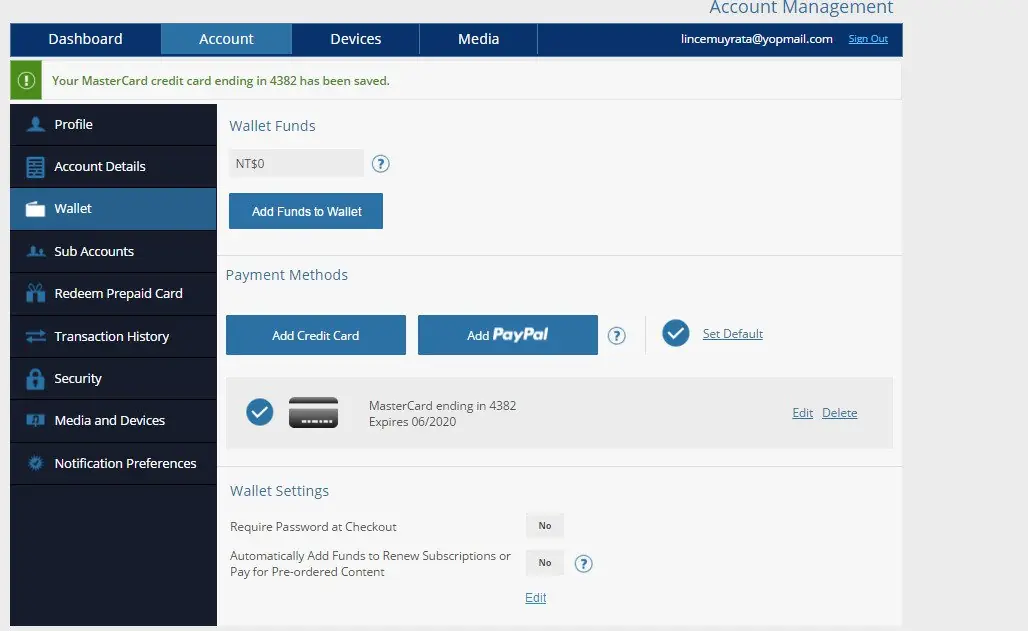
Task: Click the lincemuyrata@yopmail.com account email
Action: [x=757, y=39]
